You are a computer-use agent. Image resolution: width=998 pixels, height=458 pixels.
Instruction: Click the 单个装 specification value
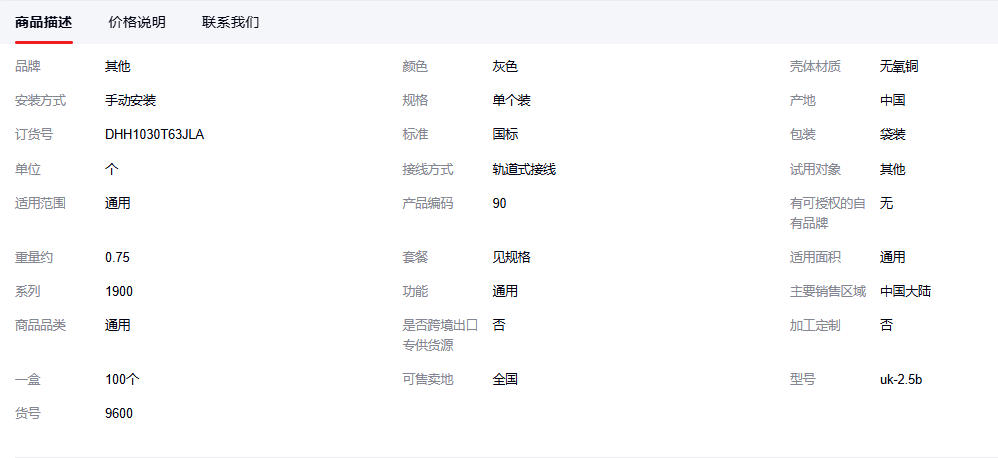[511, 101]
